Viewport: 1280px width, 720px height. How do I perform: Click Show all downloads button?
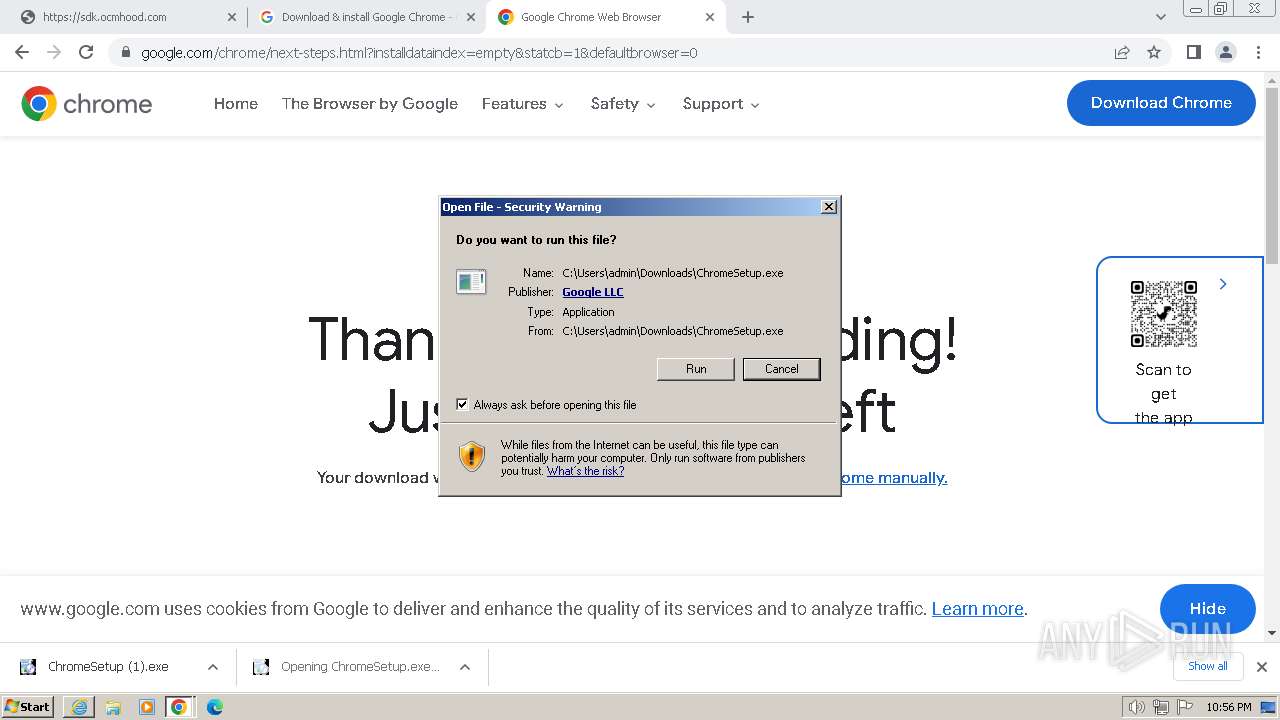(1208, 666)
